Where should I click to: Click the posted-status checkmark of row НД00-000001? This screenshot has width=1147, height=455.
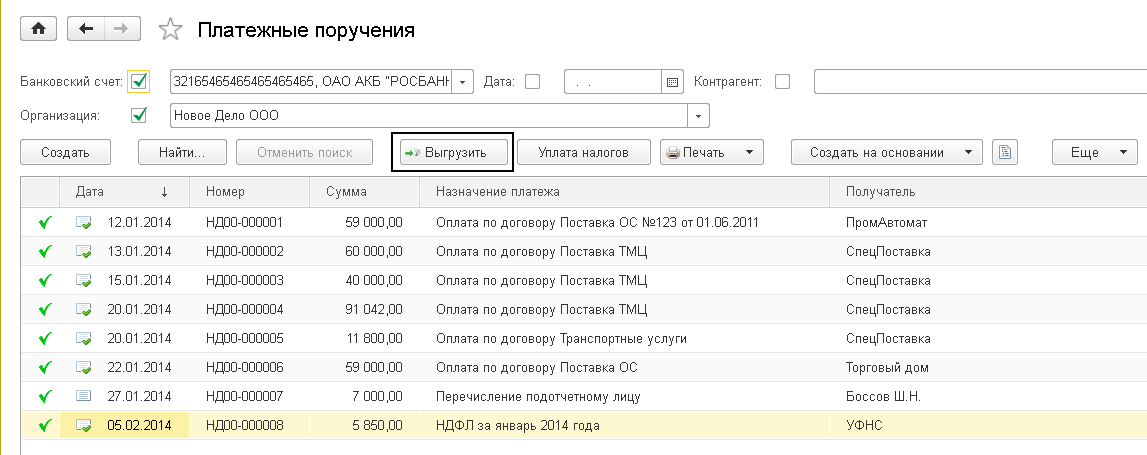[x=42, y=222]
